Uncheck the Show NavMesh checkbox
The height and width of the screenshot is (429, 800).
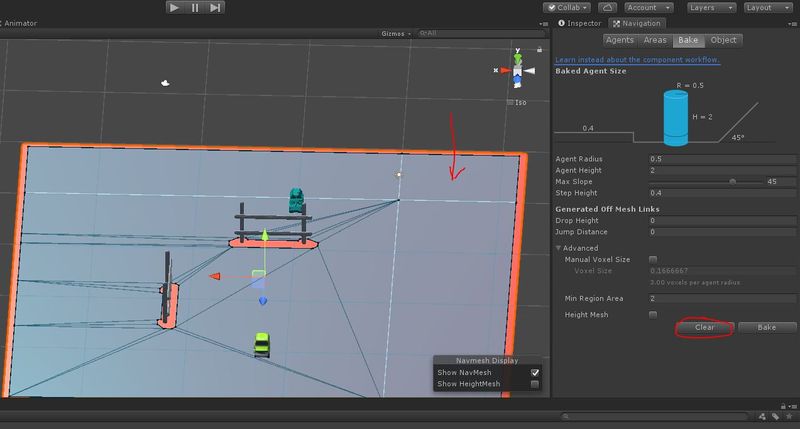(535, 372)
